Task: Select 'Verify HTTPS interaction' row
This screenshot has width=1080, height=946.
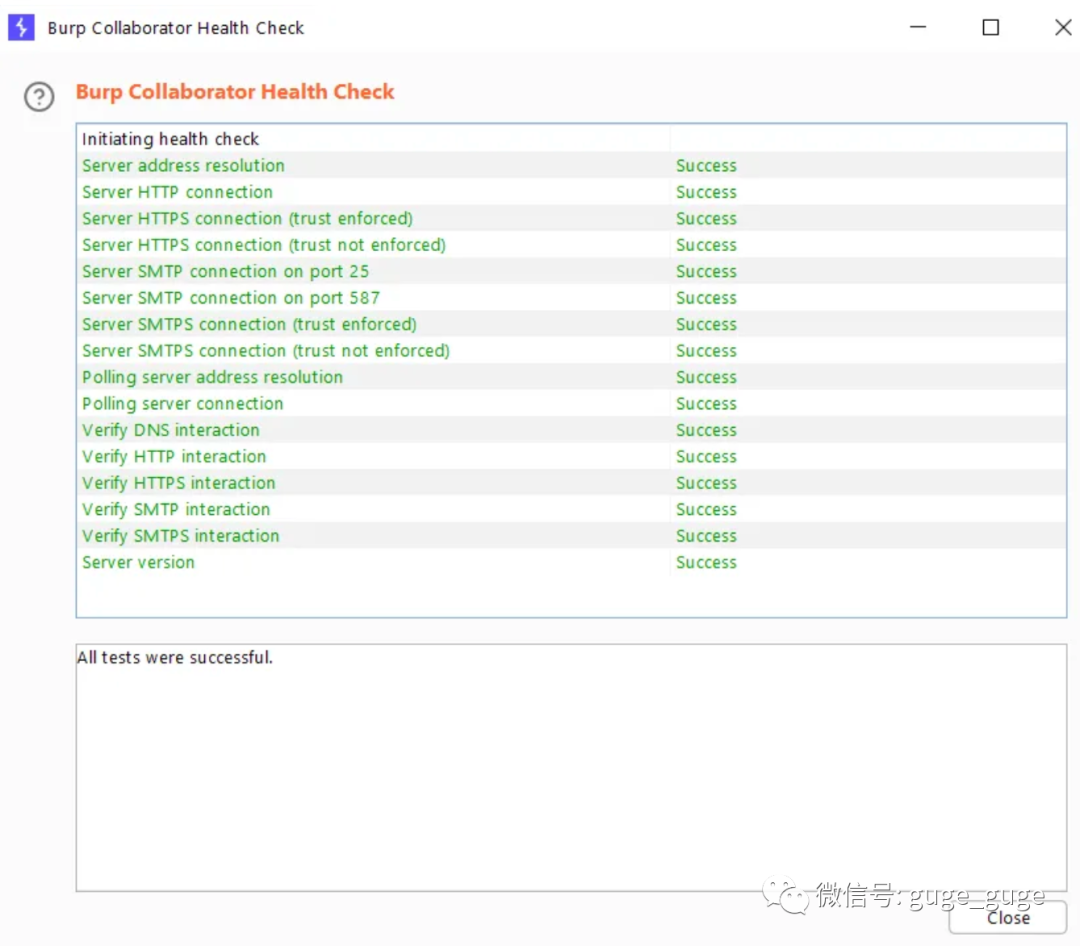Action: click(571, 482)
